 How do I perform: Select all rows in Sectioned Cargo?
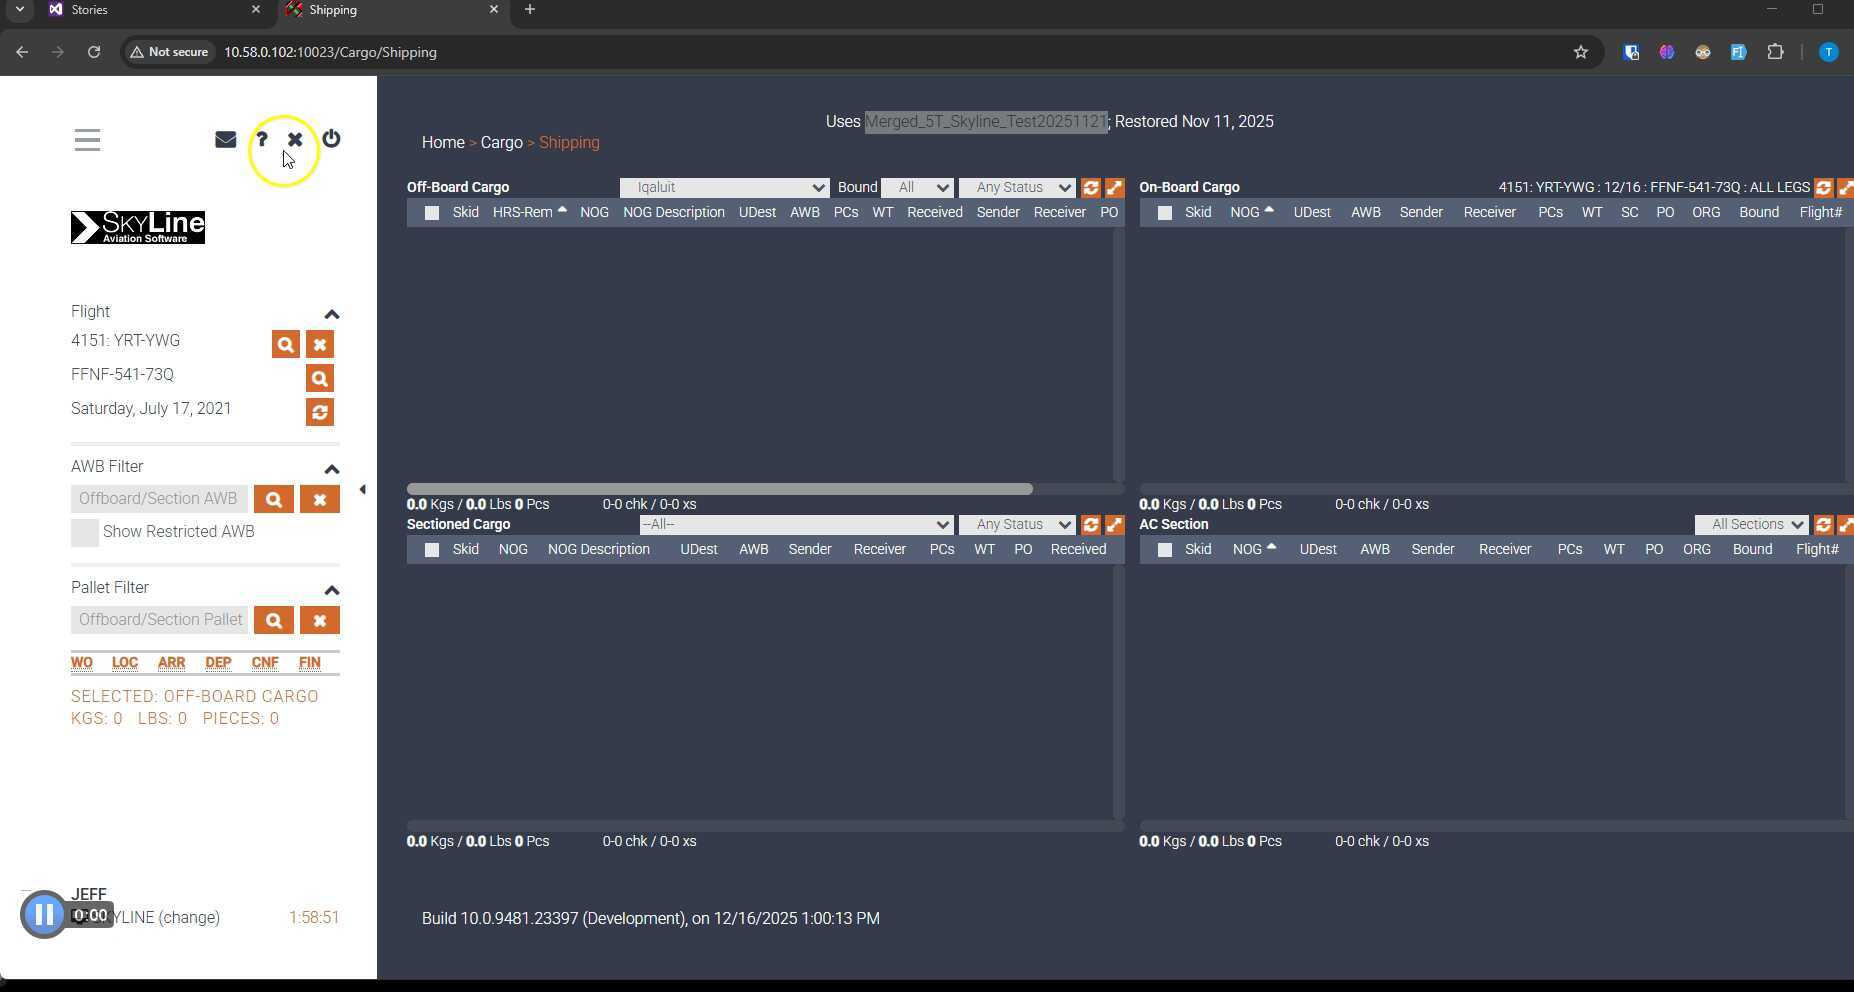tap(432, 550)
